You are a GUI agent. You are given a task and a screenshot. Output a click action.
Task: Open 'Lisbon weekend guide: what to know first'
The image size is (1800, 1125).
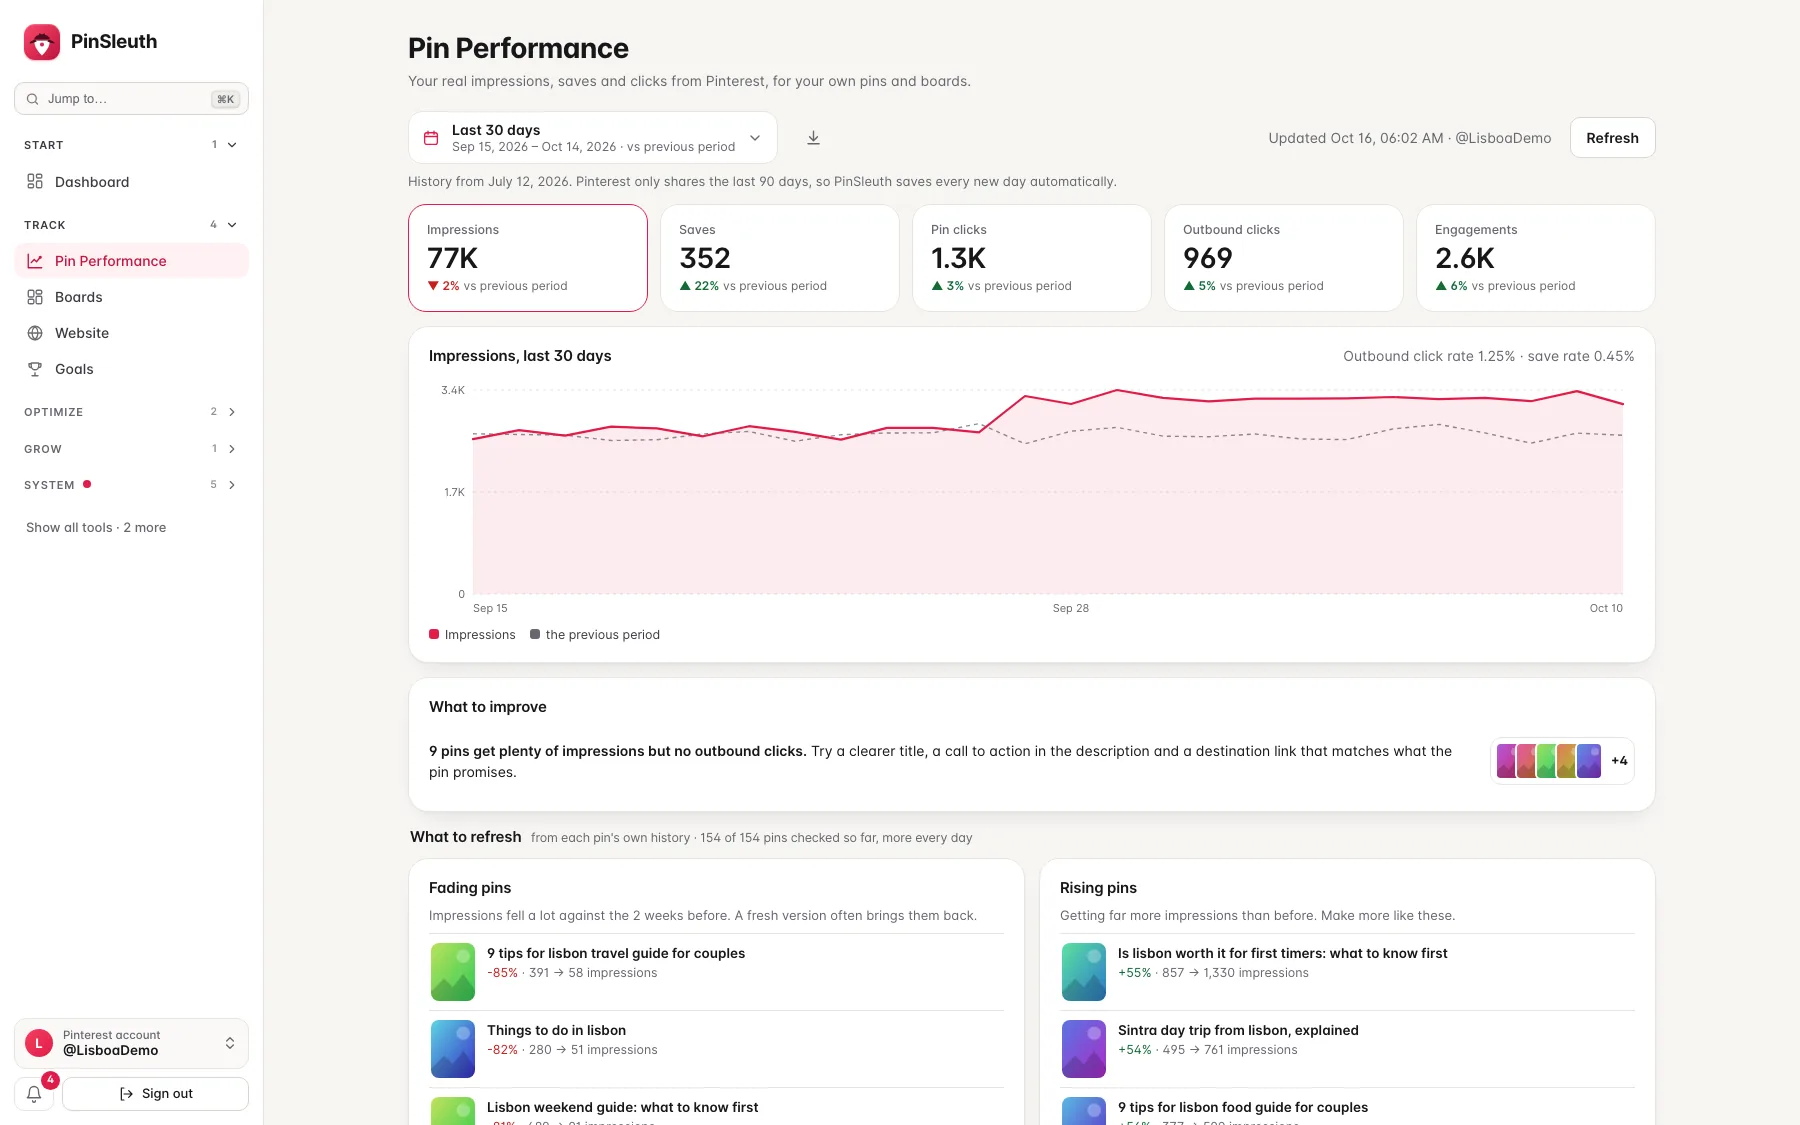coord(622,1108)
